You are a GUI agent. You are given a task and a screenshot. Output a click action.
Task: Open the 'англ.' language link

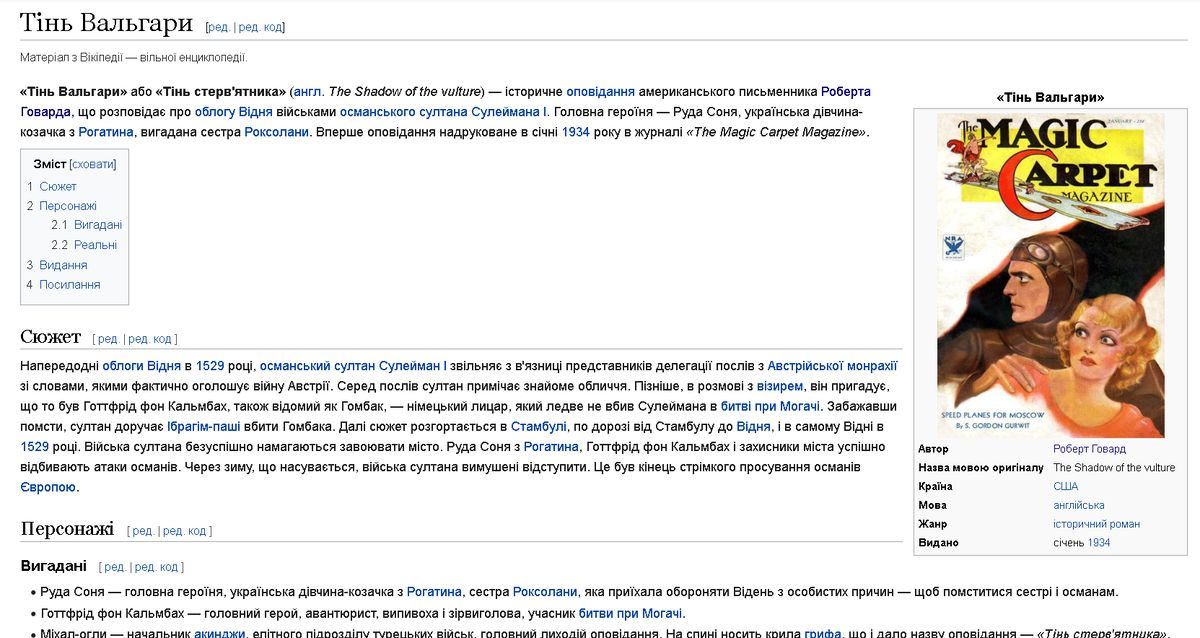click(307, 92)
